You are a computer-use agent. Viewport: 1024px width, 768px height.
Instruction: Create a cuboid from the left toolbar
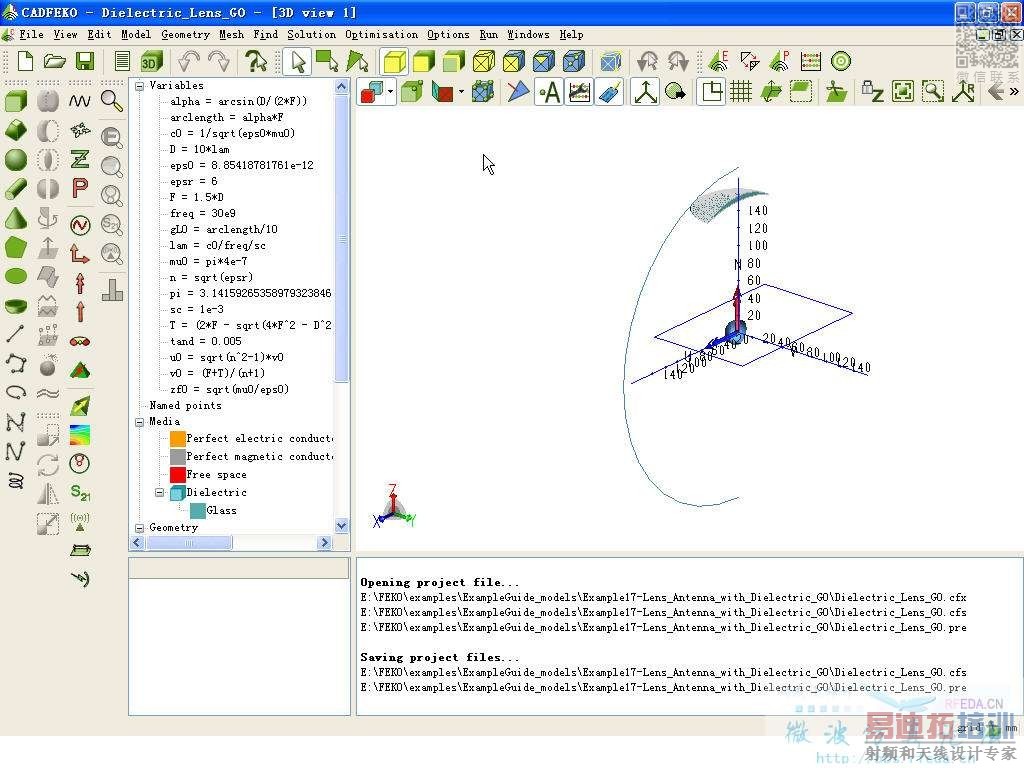(16, 101)
